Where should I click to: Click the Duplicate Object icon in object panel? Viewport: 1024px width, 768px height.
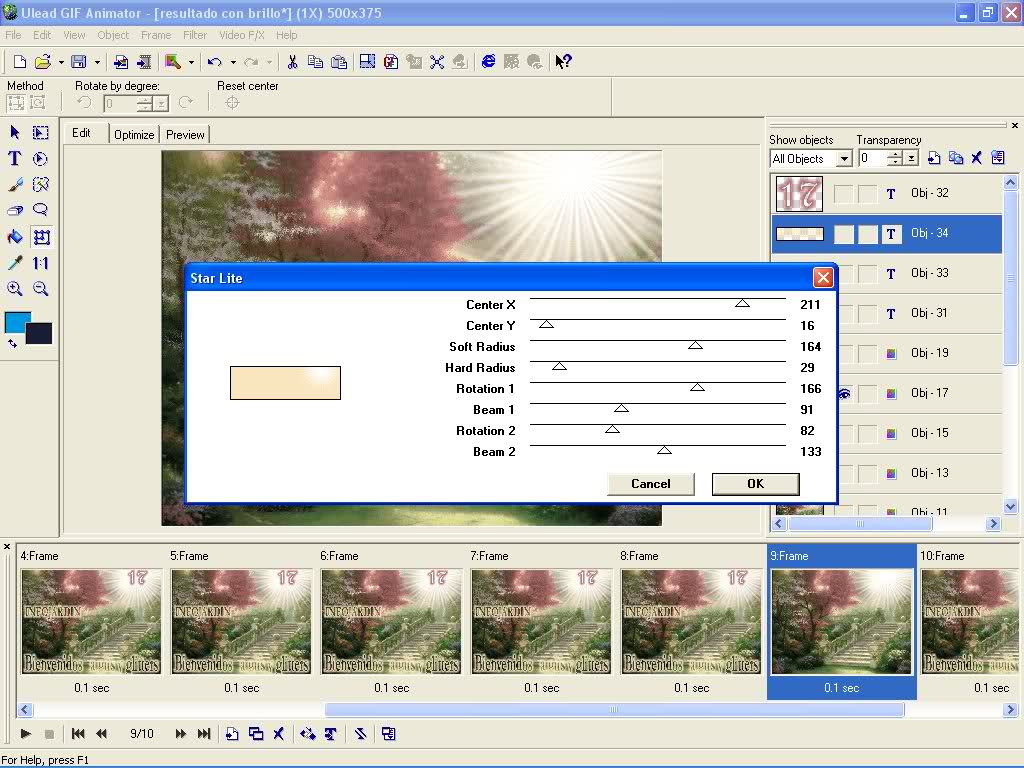[x=955, y=157]
